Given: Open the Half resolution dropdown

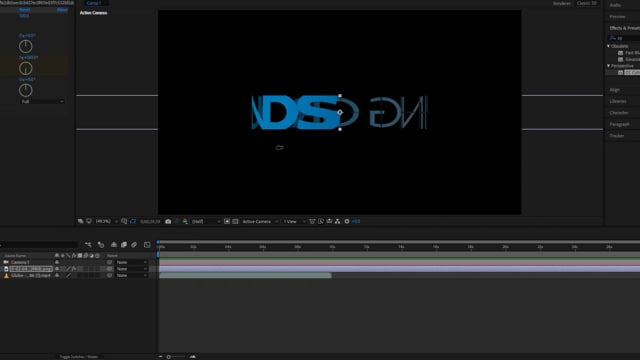Looking at the screenshot, I should (x=206, y=221).
